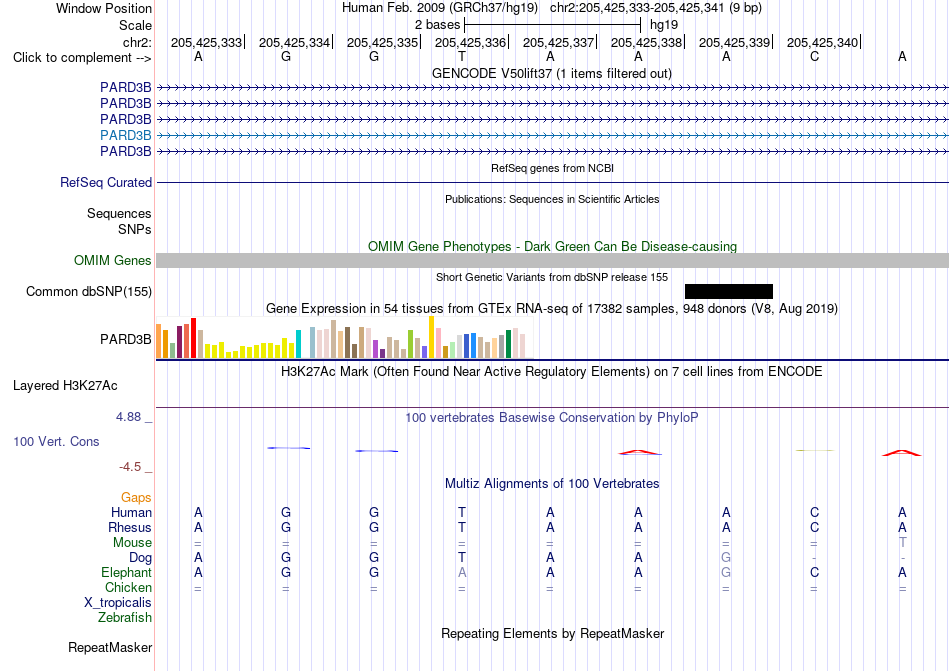The image size is (950, 671).
Task: Click the Chicken species label
Action: (x=128, y=587)
